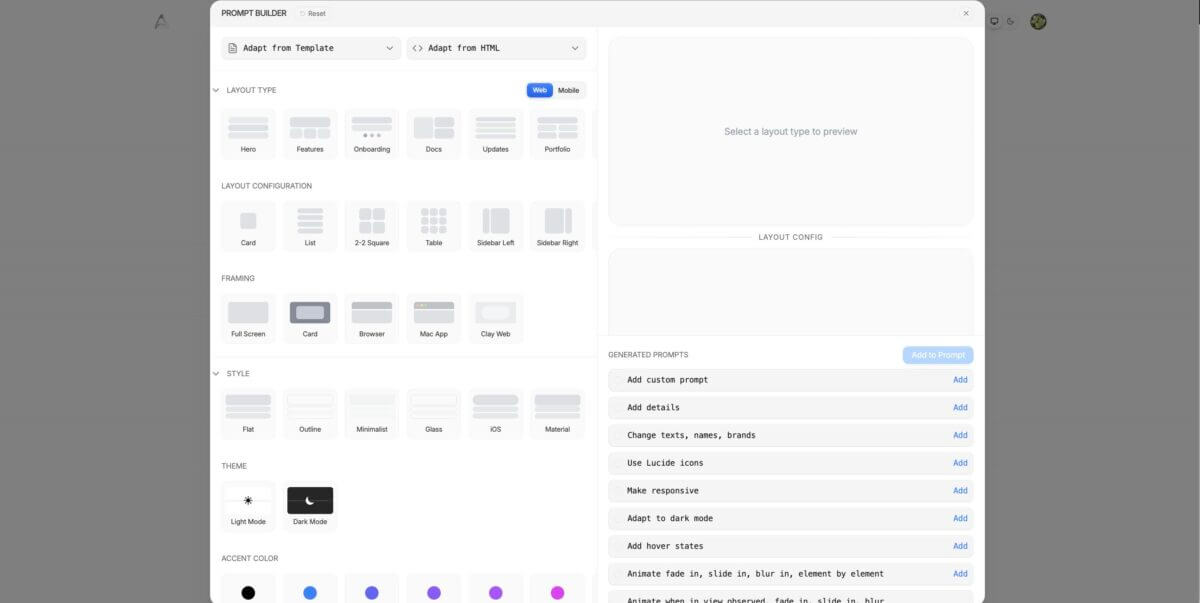Pick the Glass style option
This screenshot has height=603, width=1200.
coord(434,413)
